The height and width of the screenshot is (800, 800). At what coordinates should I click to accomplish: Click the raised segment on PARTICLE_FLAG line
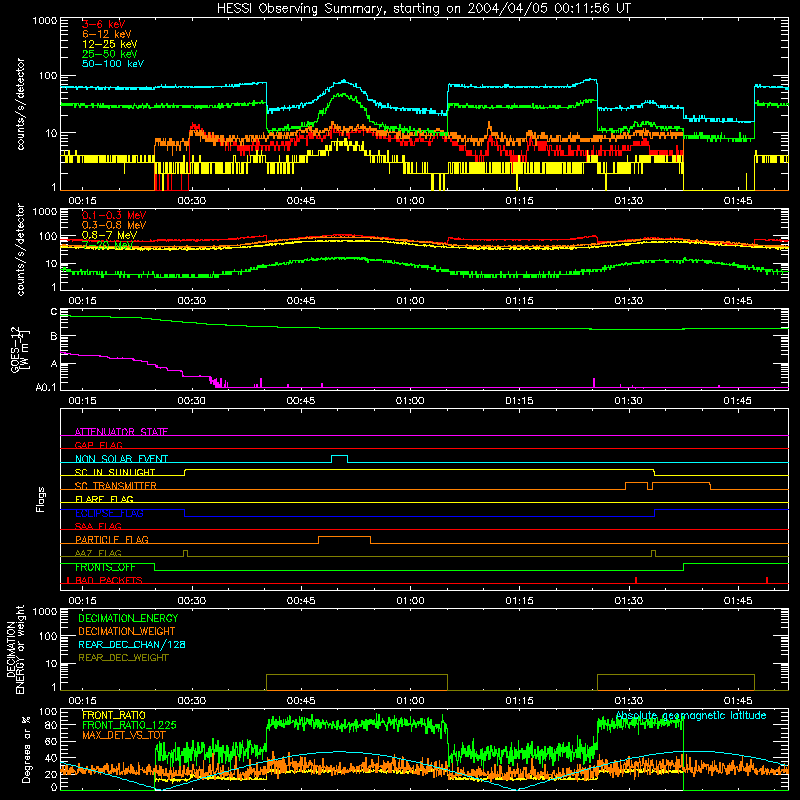tap(344, 540)
